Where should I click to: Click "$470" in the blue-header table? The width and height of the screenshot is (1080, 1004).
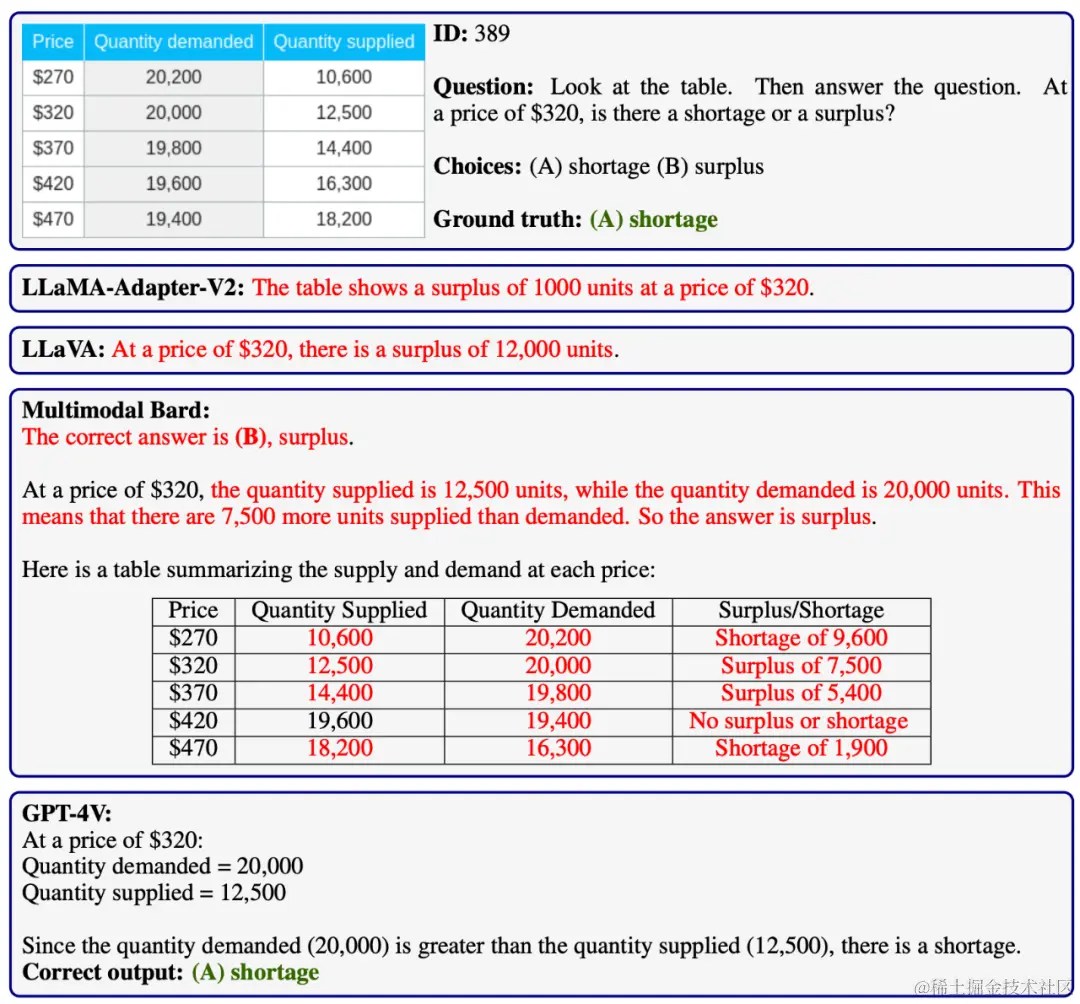point(53,219)
